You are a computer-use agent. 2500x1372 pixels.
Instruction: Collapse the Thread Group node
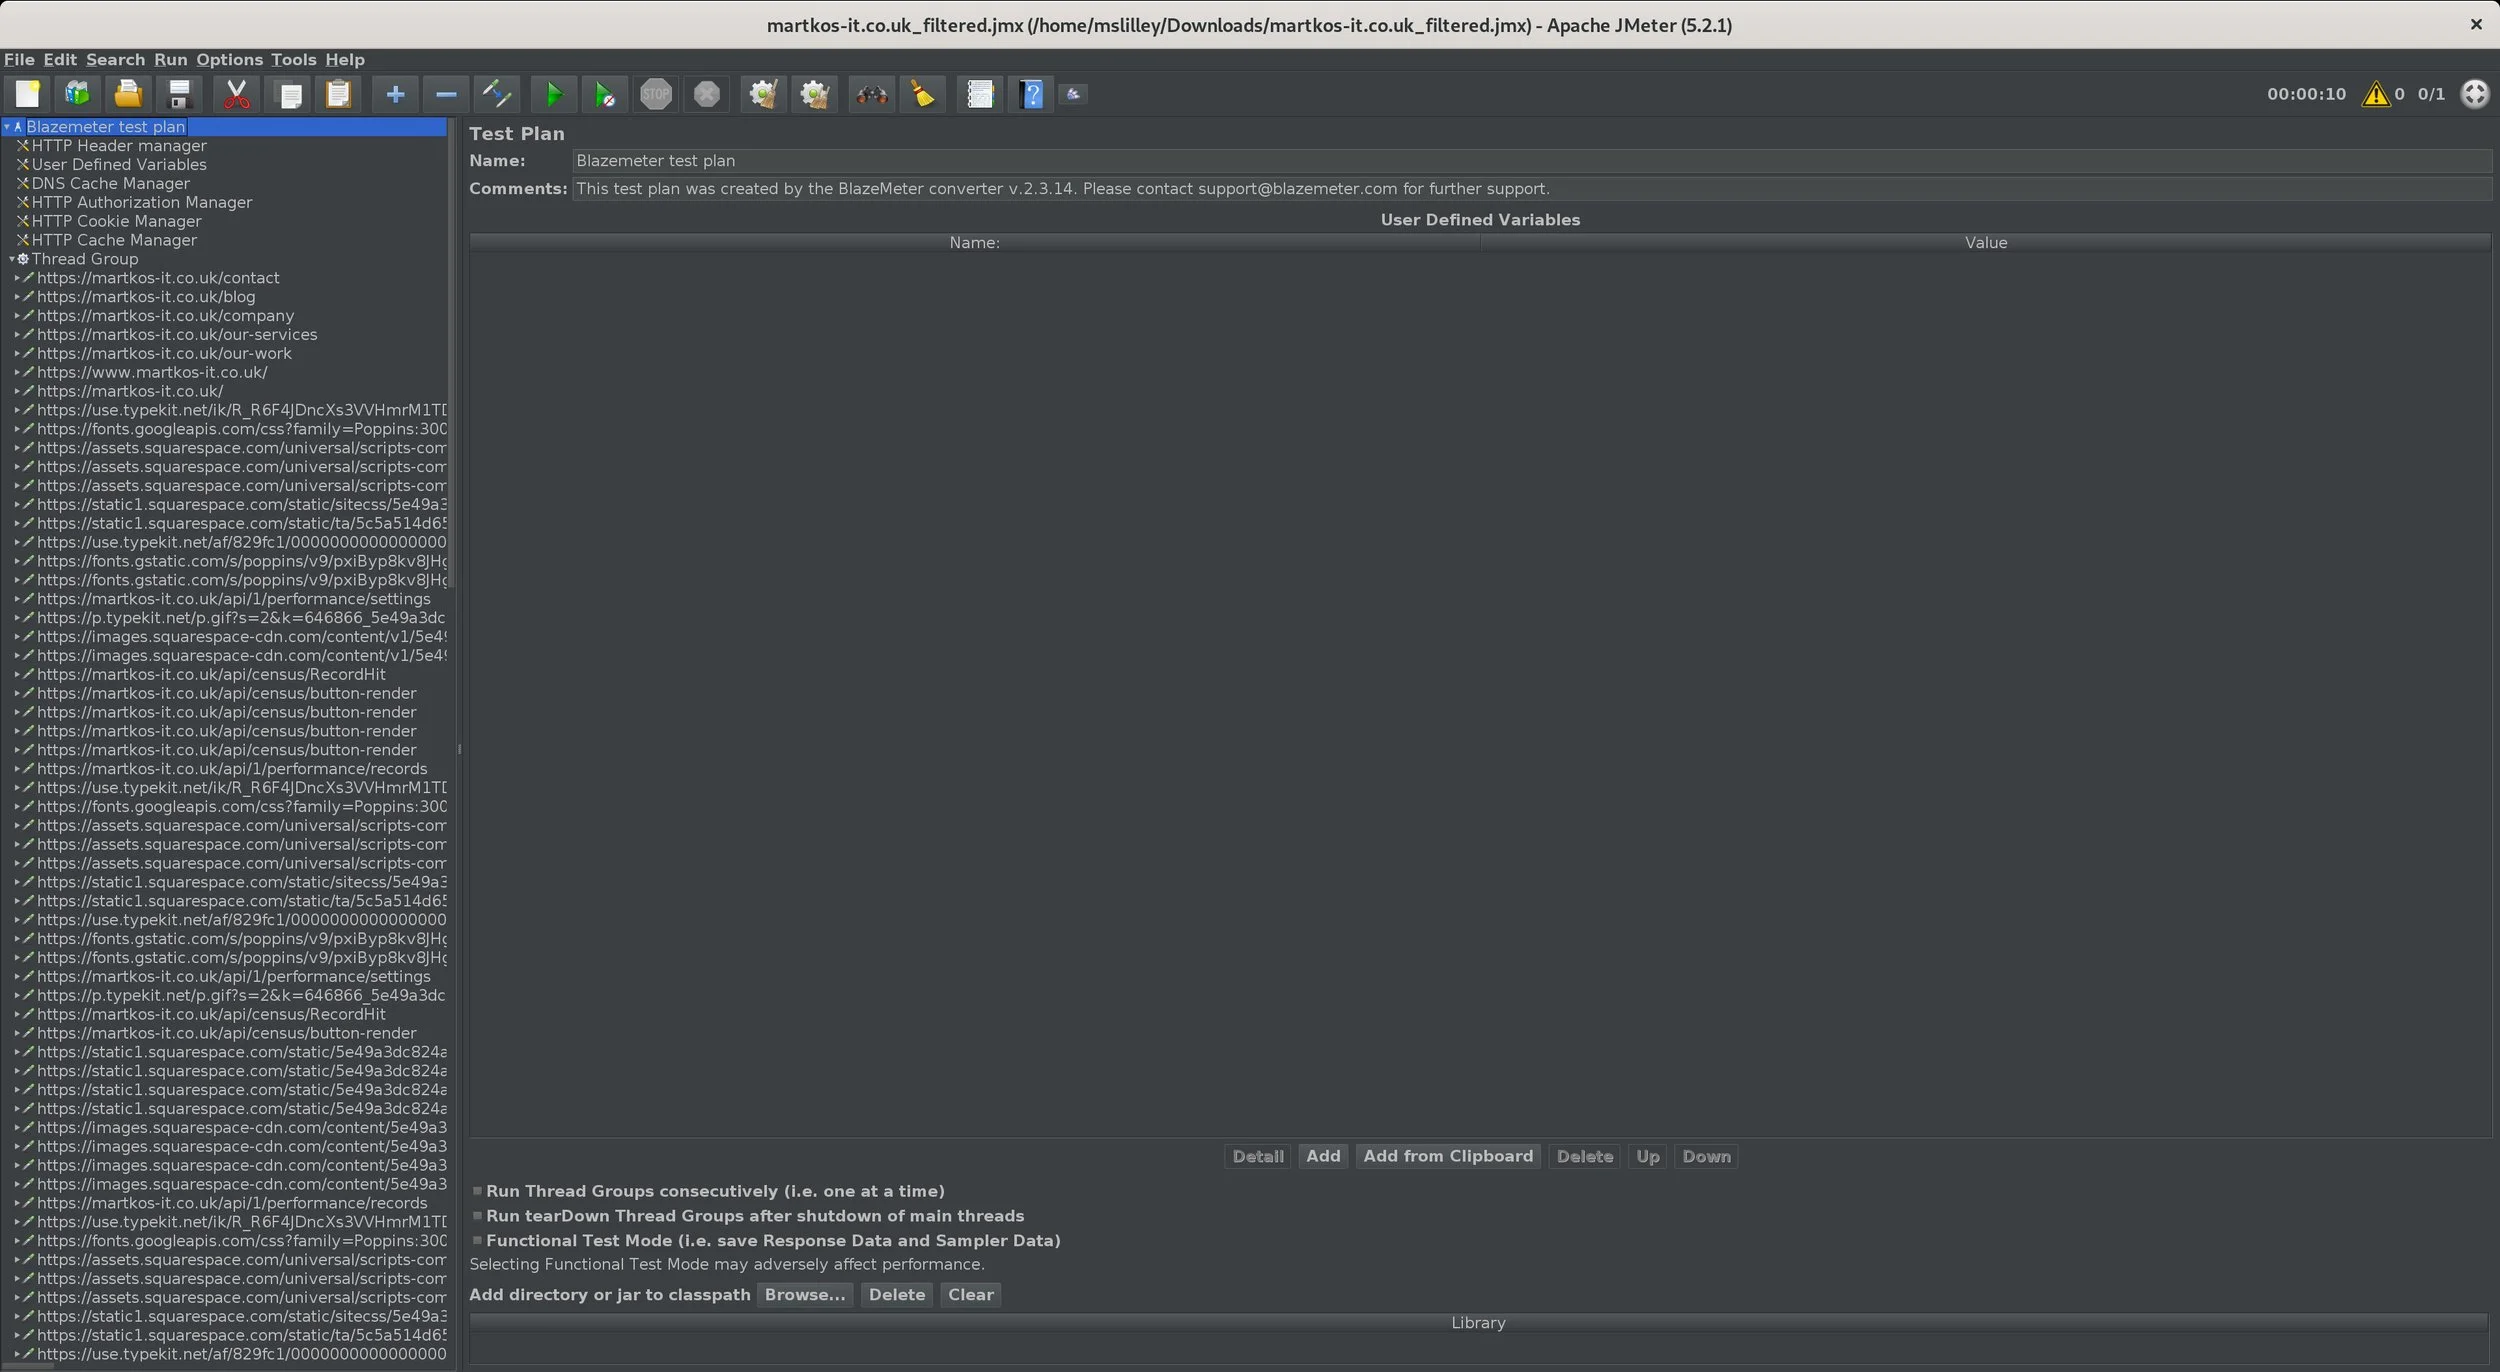[11, 258]
